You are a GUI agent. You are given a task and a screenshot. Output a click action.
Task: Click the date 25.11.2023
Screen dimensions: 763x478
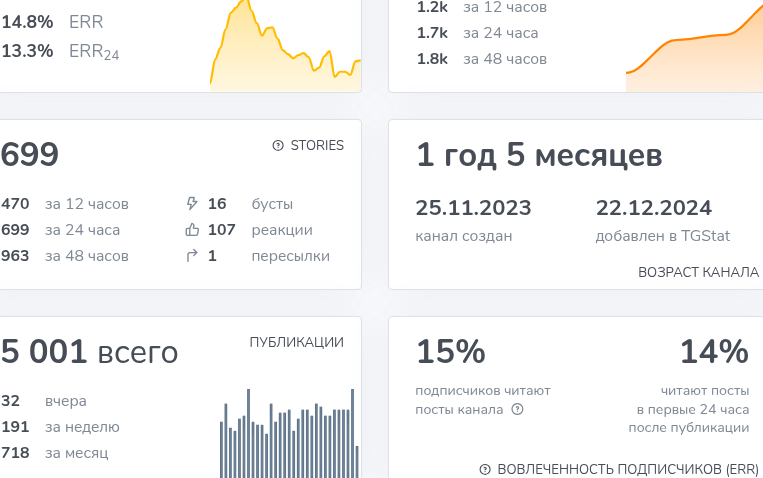473,208
